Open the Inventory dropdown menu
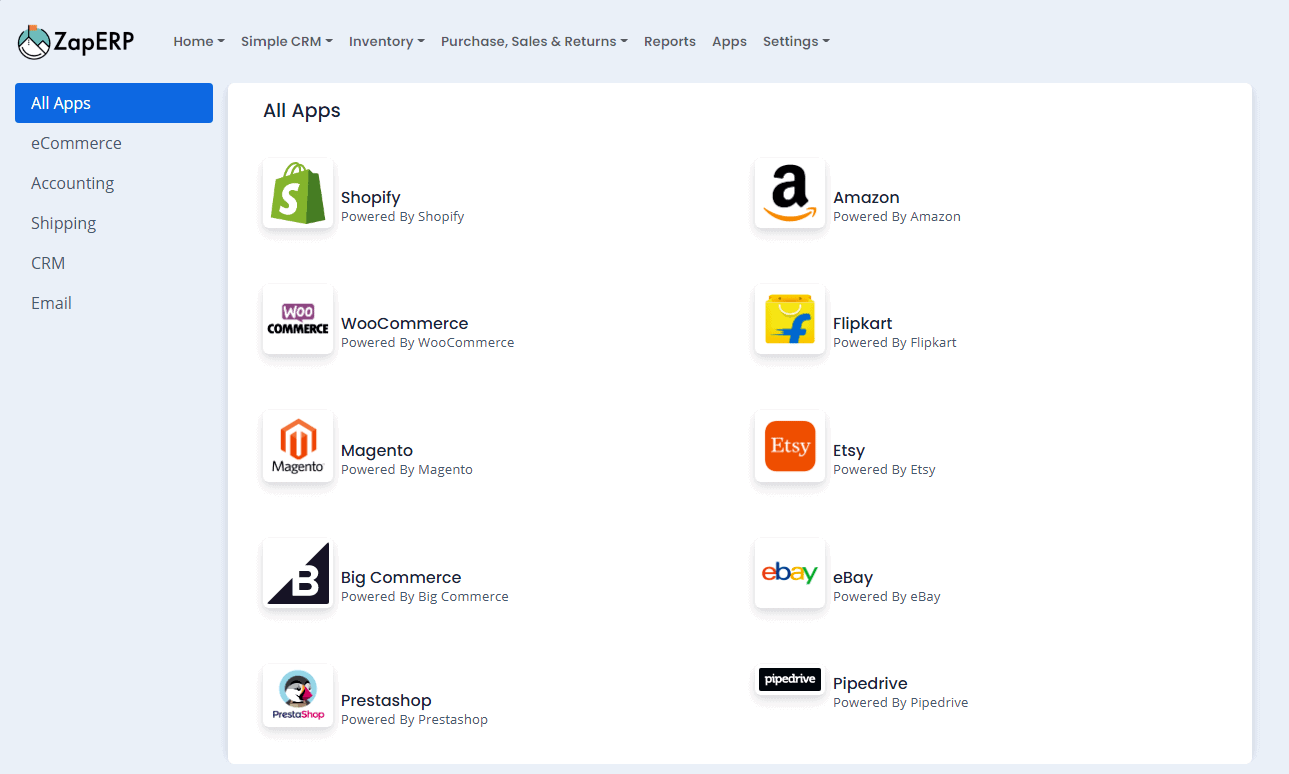 pyautogui.click(x=387, y=41)
